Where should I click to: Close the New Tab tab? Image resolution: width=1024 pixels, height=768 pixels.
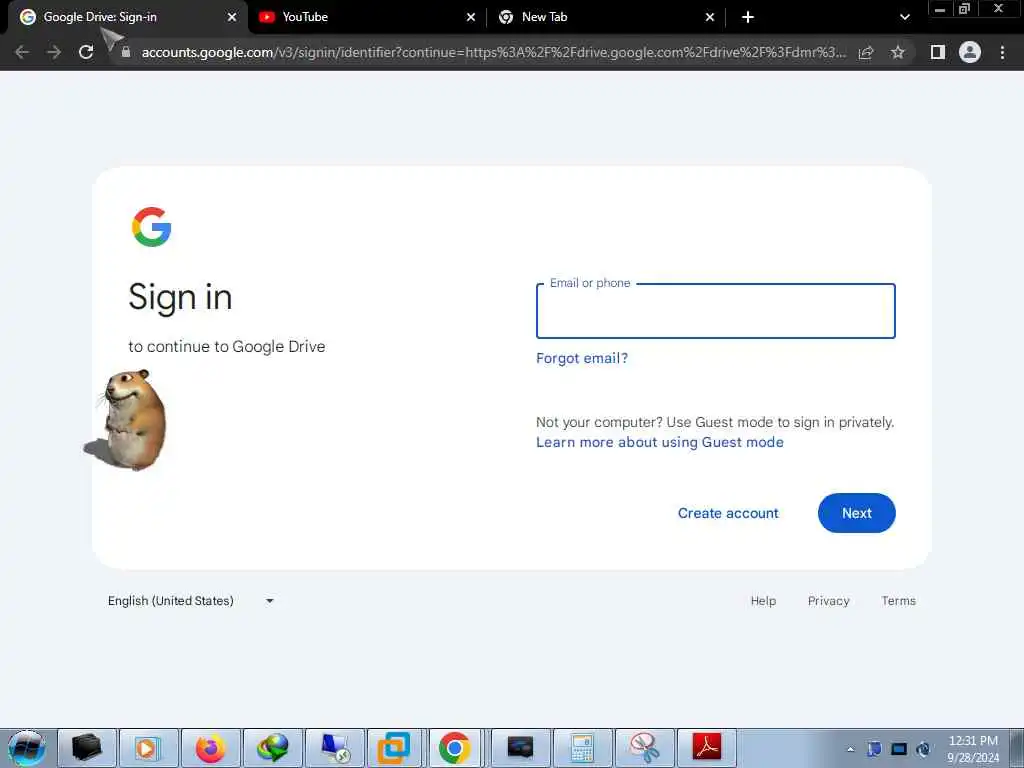(710, 17)
